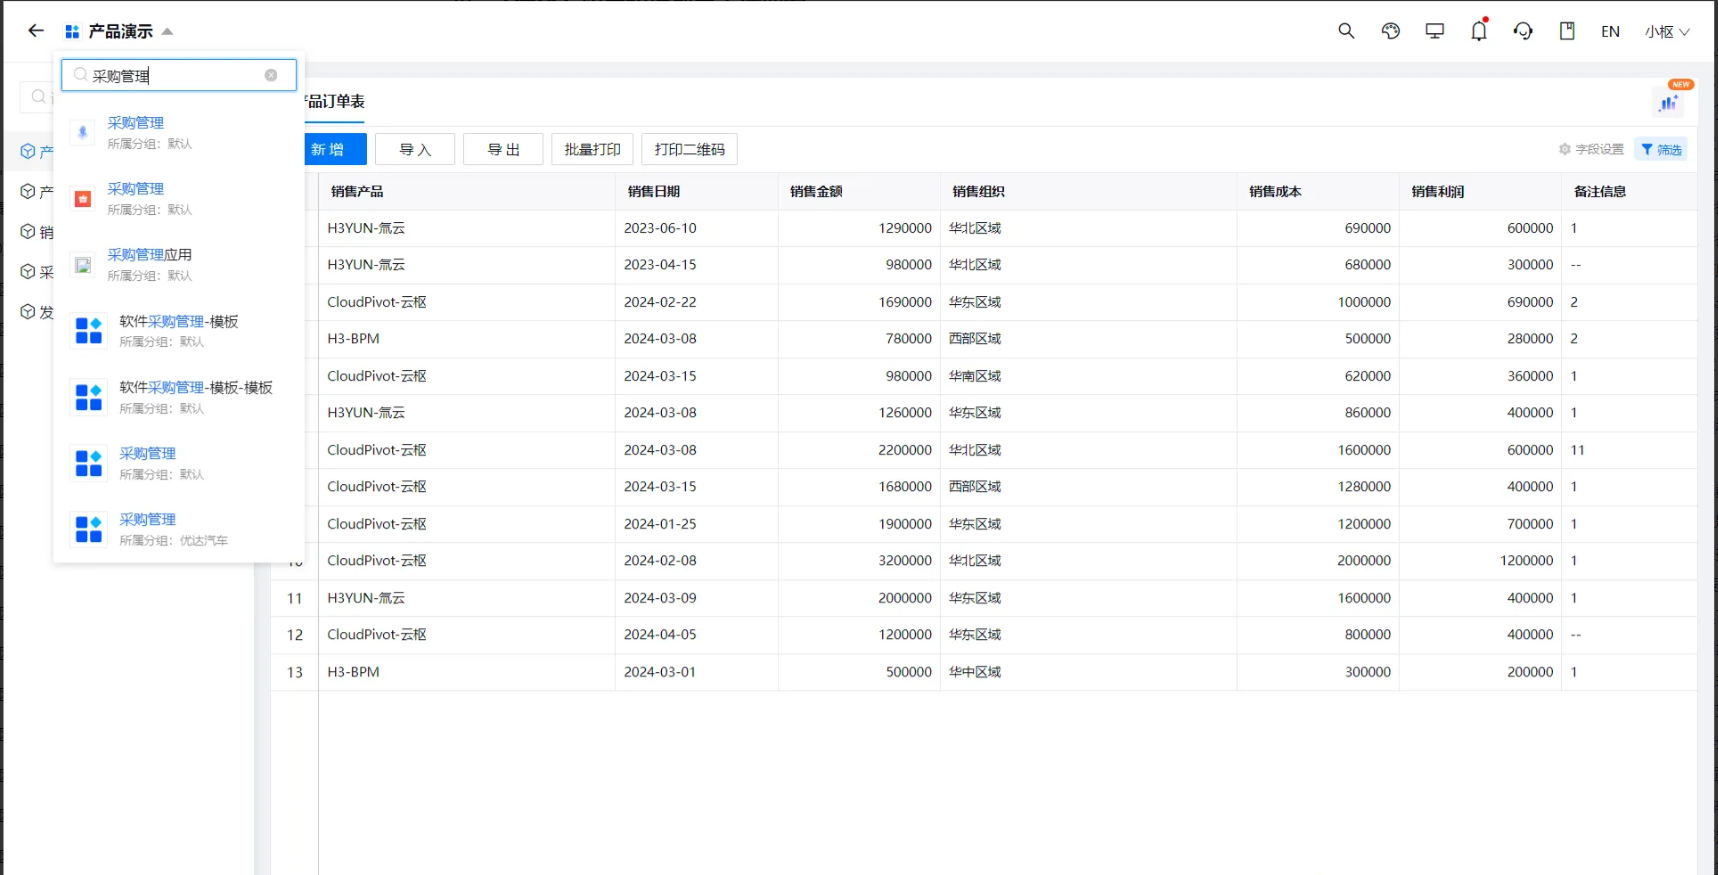Click the sales amount 2200000 cell
1718x875 pixels.
point(859,450)
